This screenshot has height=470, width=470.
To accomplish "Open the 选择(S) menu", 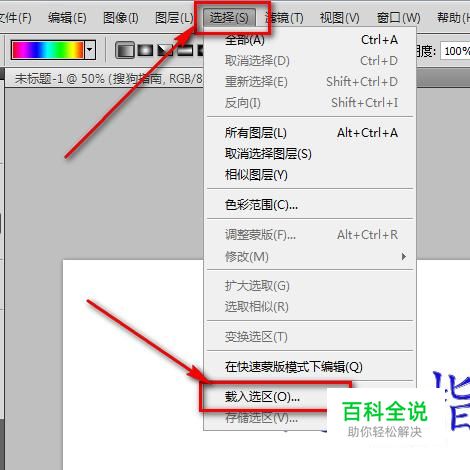I will (229, 18).
